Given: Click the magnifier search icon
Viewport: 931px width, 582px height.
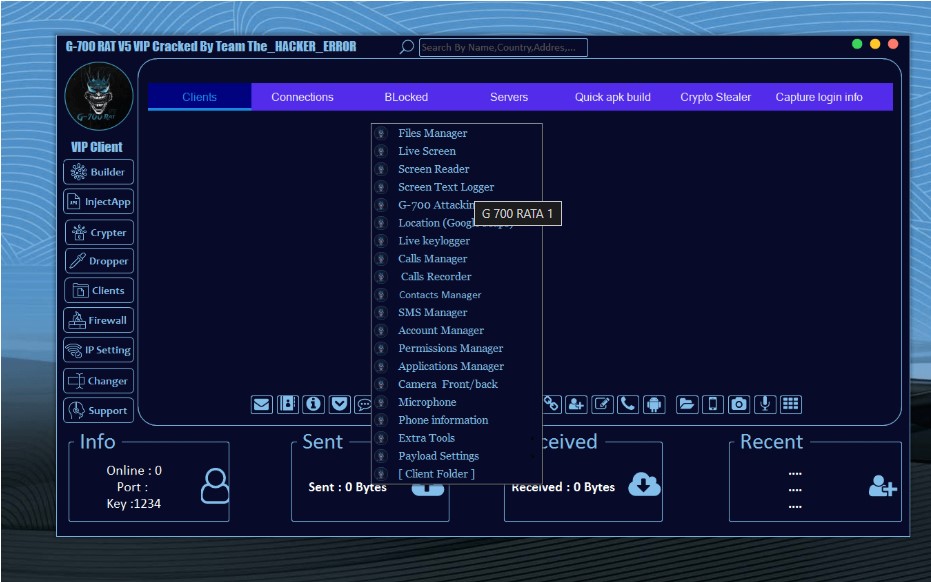Looking at the screenshot, I should point(407,47).
